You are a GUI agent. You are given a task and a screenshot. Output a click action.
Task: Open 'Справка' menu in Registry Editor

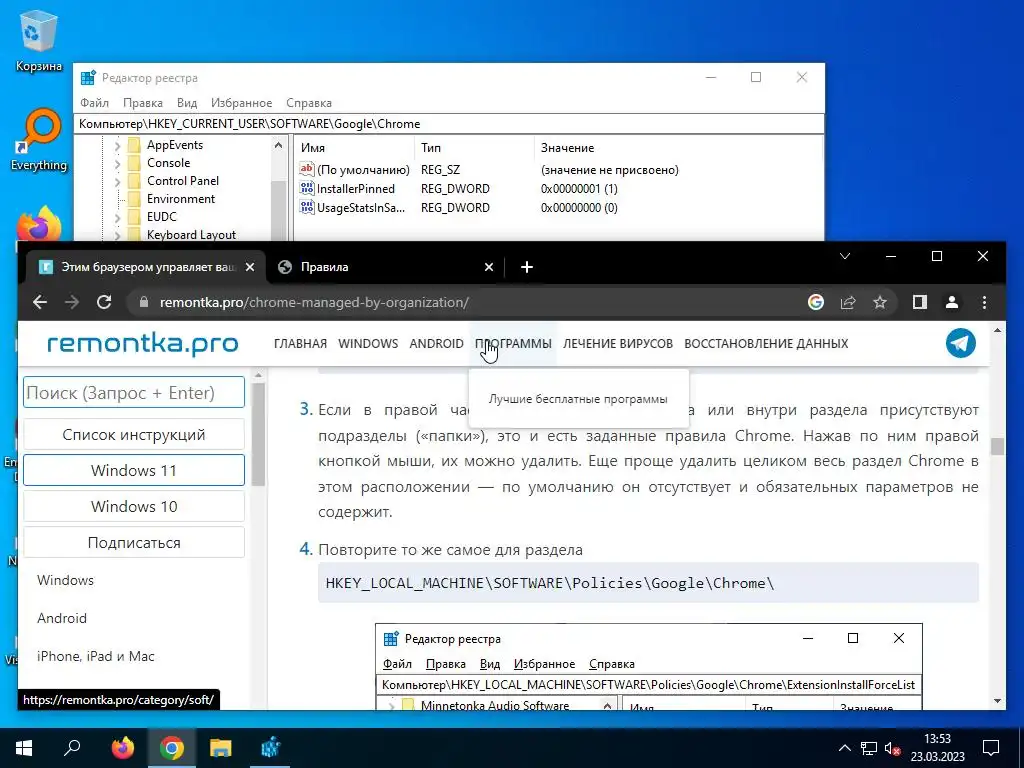pyautogui.click(x=309, y=103)
